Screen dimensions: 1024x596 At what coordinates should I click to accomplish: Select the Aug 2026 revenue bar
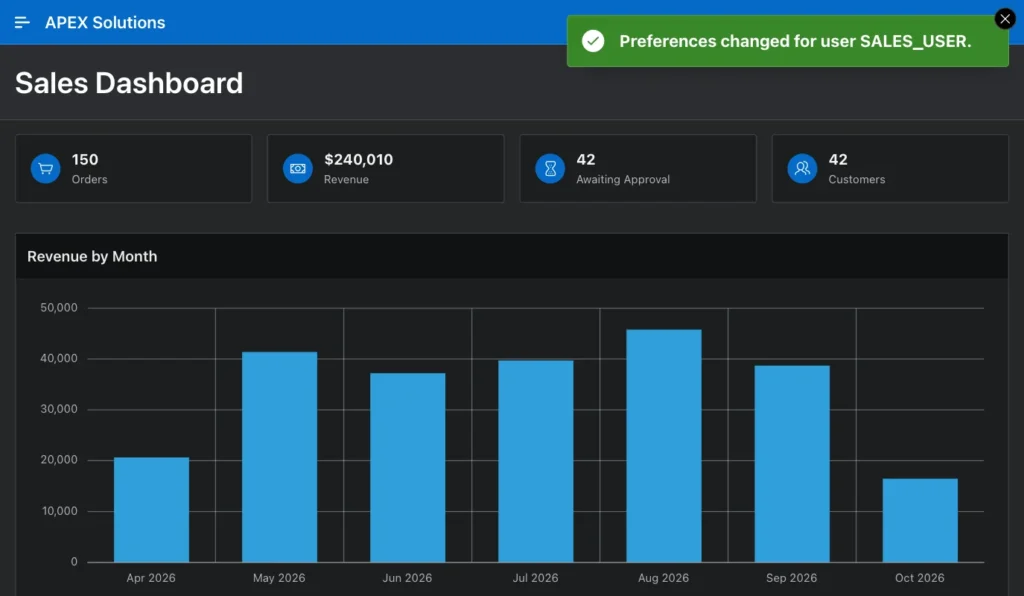664,446
